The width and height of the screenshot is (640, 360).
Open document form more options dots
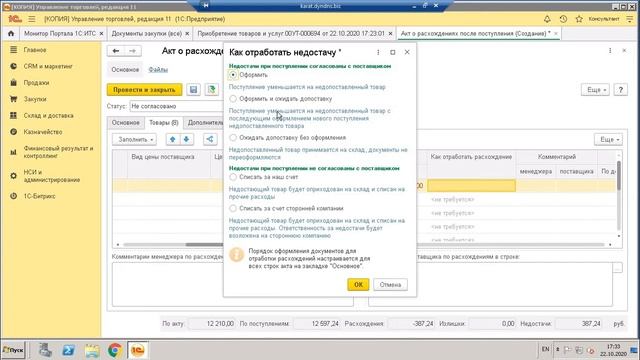(610, 51)
